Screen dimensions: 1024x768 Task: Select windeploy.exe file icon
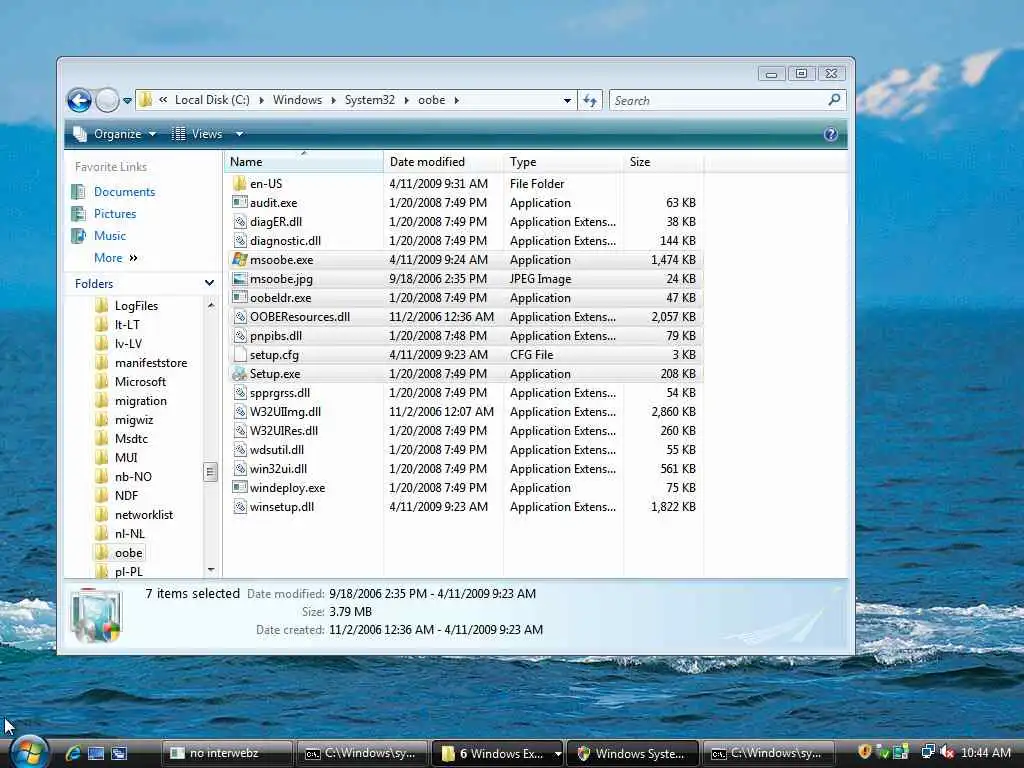point(240,487)
